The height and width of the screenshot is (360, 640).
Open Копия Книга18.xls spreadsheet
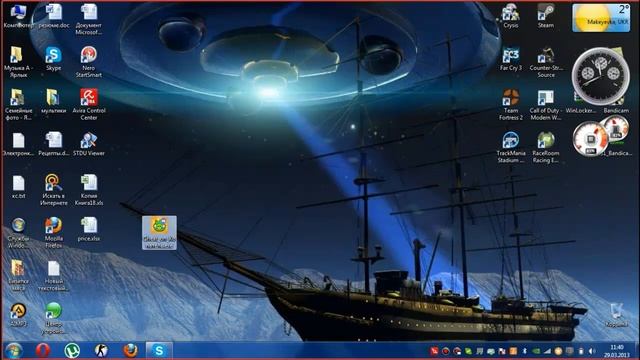(x=89, y=190)
